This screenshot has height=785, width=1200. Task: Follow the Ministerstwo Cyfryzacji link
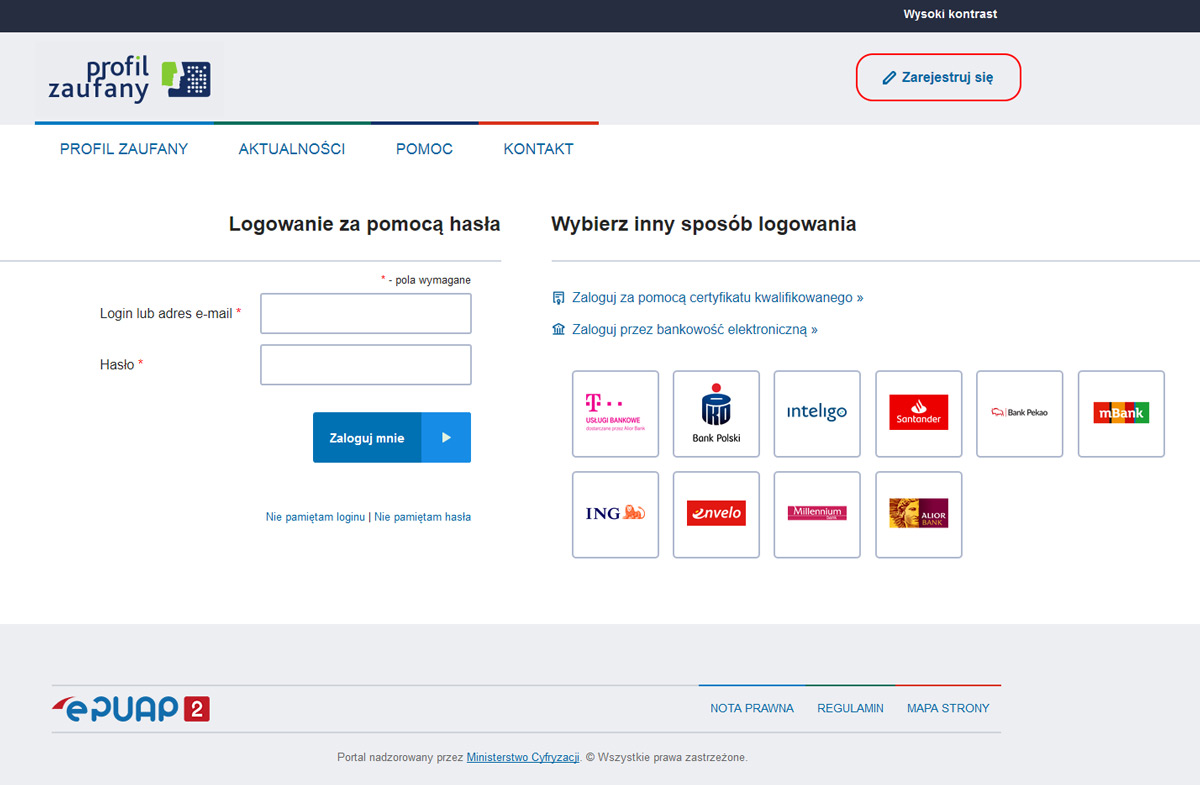(523, 757)
